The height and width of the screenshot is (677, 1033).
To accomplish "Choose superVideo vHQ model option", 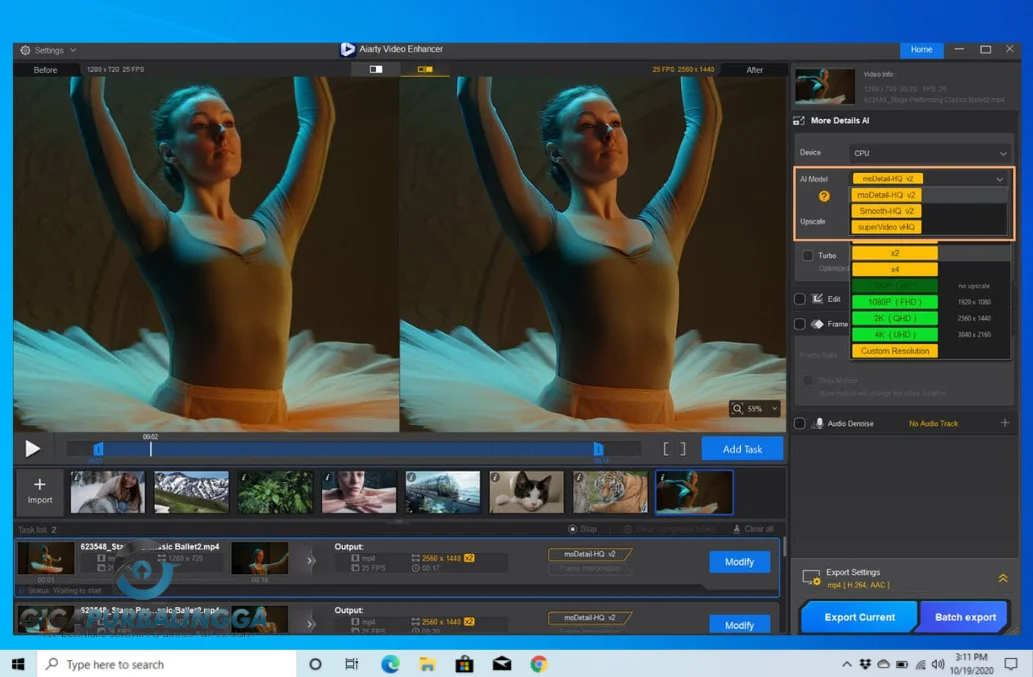I will tap(886, 227).
